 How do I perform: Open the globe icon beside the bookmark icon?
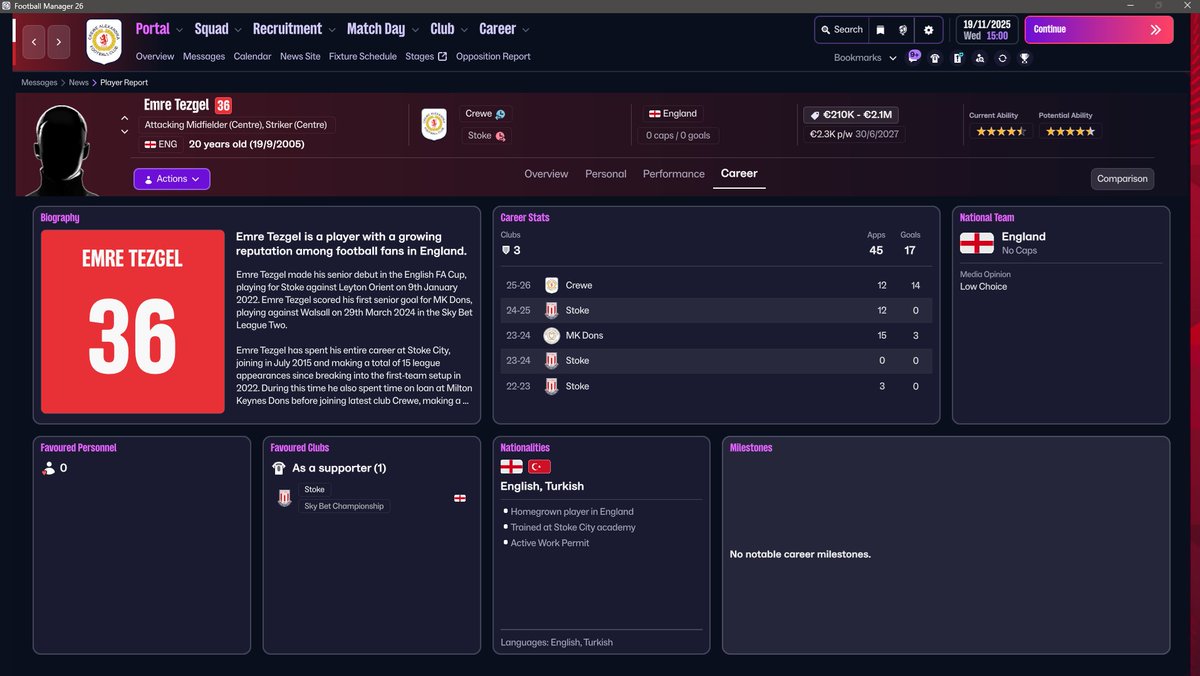click(x=904, y=30)
